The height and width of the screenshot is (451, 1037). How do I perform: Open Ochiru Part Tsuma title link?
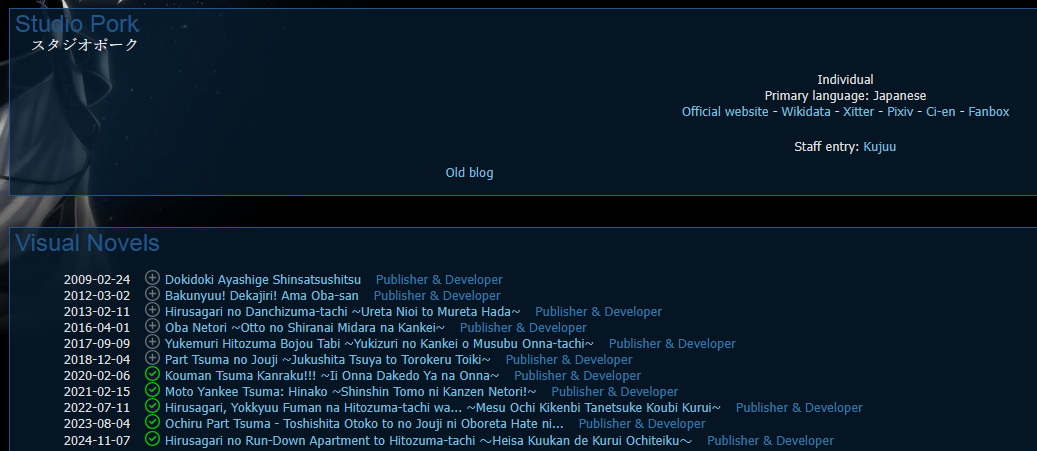[x=364, y=423]
